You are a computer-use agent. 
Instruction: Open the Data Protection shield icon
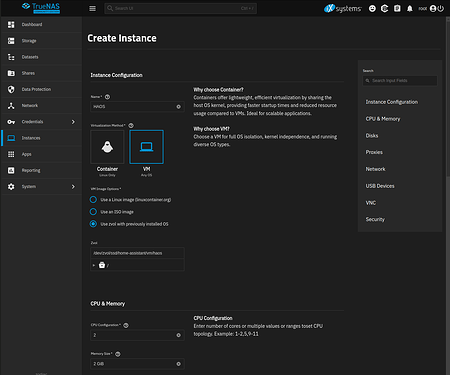pos(11,89)
